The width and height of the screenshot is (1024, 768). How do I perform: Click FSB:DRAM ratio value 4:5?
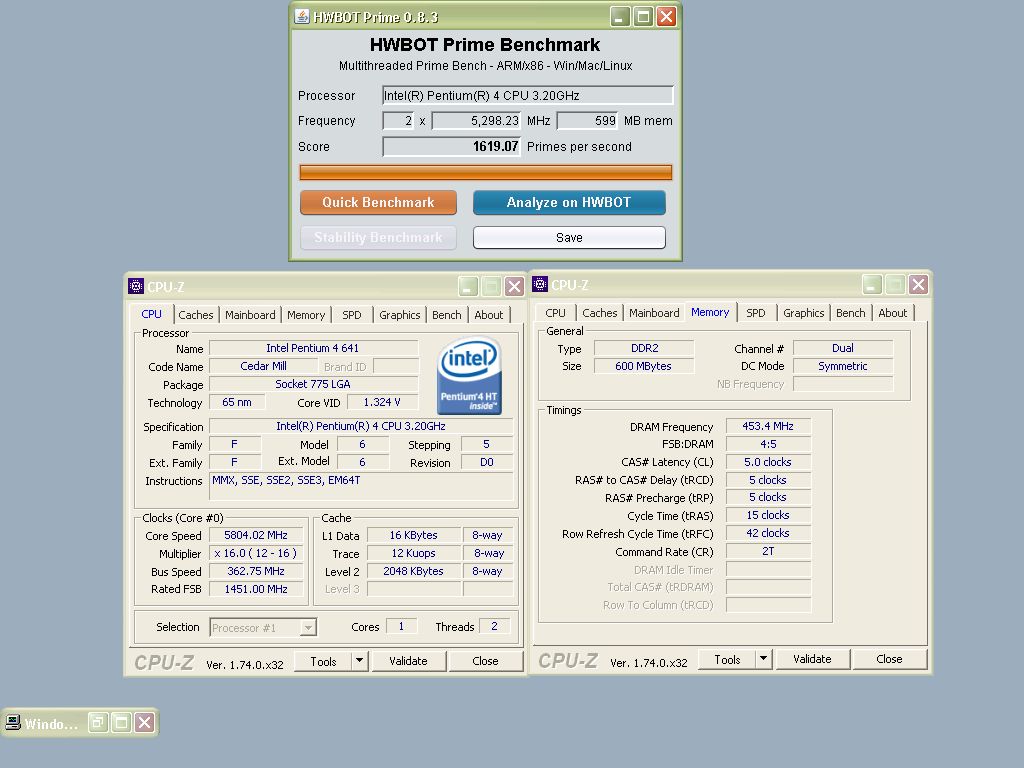click(x=768, y=444)
